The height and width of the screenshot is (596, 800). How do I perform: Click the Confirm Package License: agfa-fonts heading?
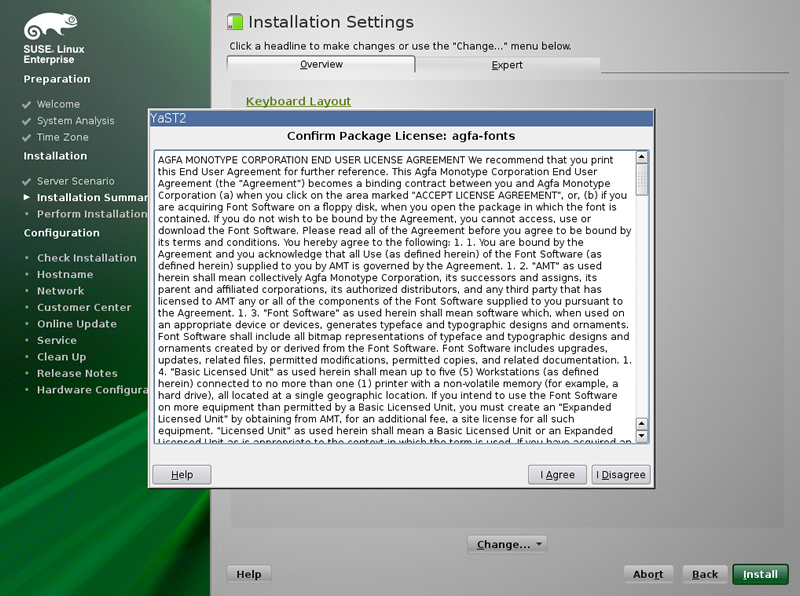point(401,136)
